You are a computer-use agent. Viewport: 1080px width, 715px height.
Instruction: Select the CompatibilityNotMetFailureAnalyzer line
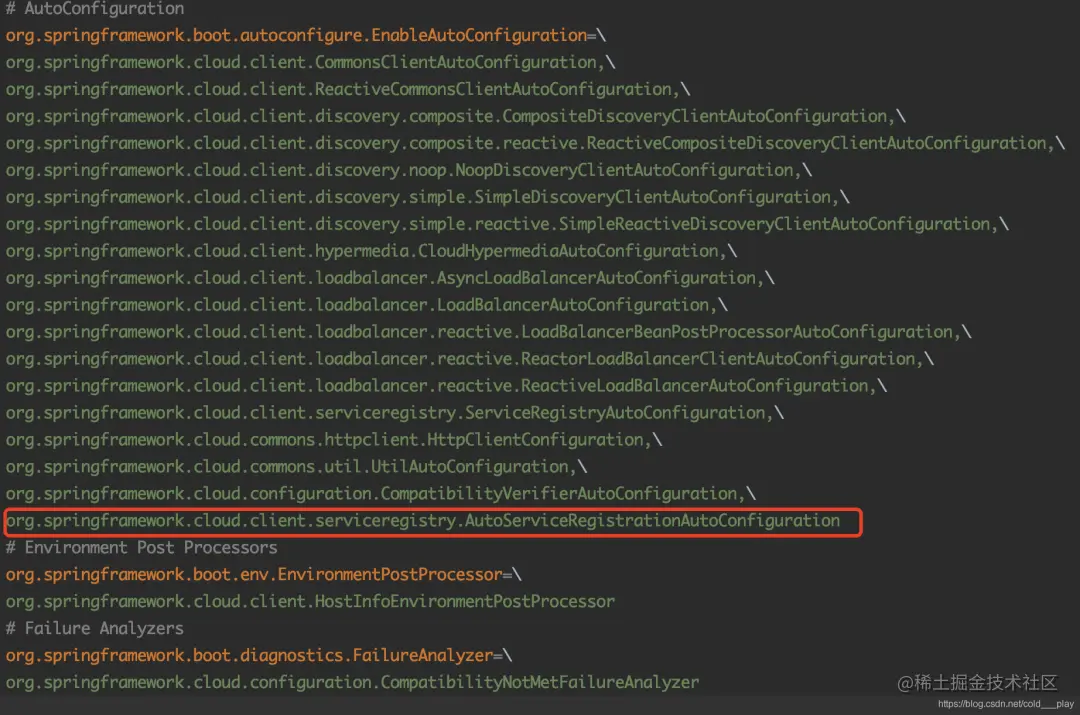(x=352, y=682)
